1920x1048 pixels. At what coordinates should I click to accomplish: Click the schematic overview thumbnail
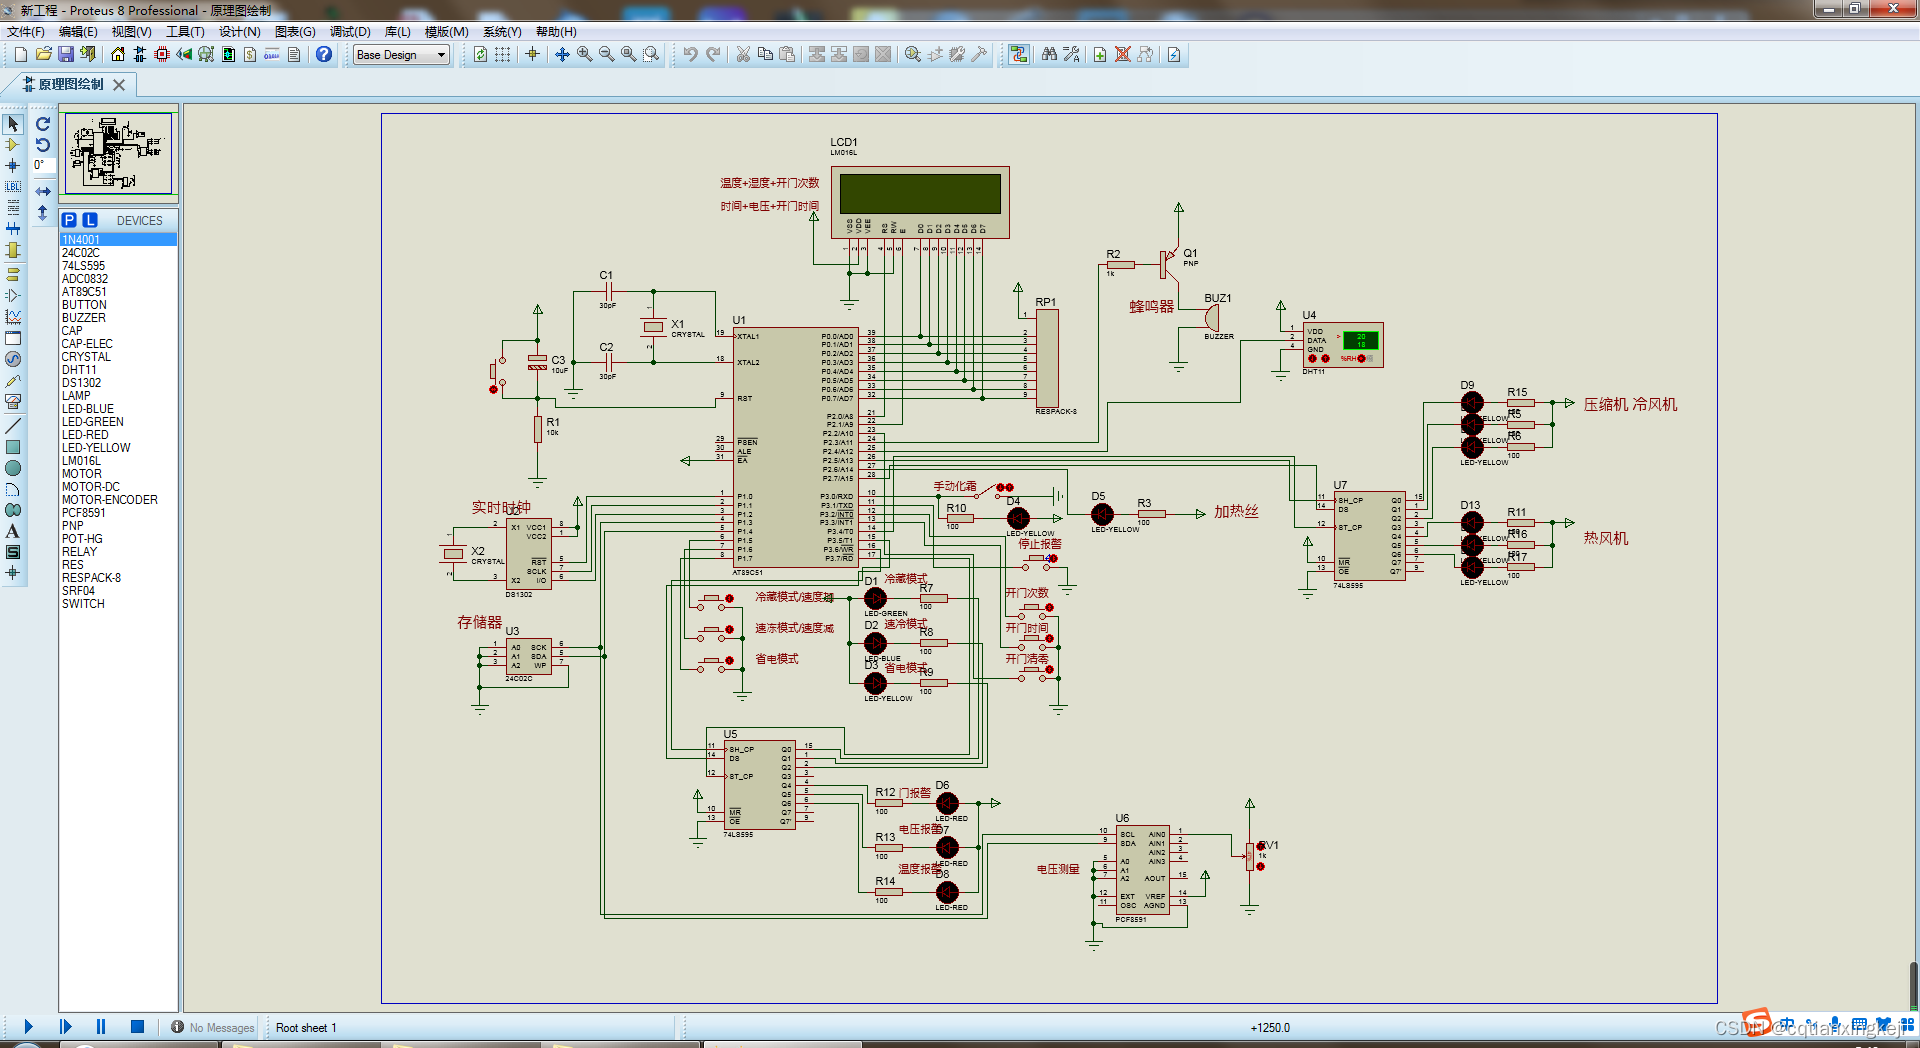point(118,153)
